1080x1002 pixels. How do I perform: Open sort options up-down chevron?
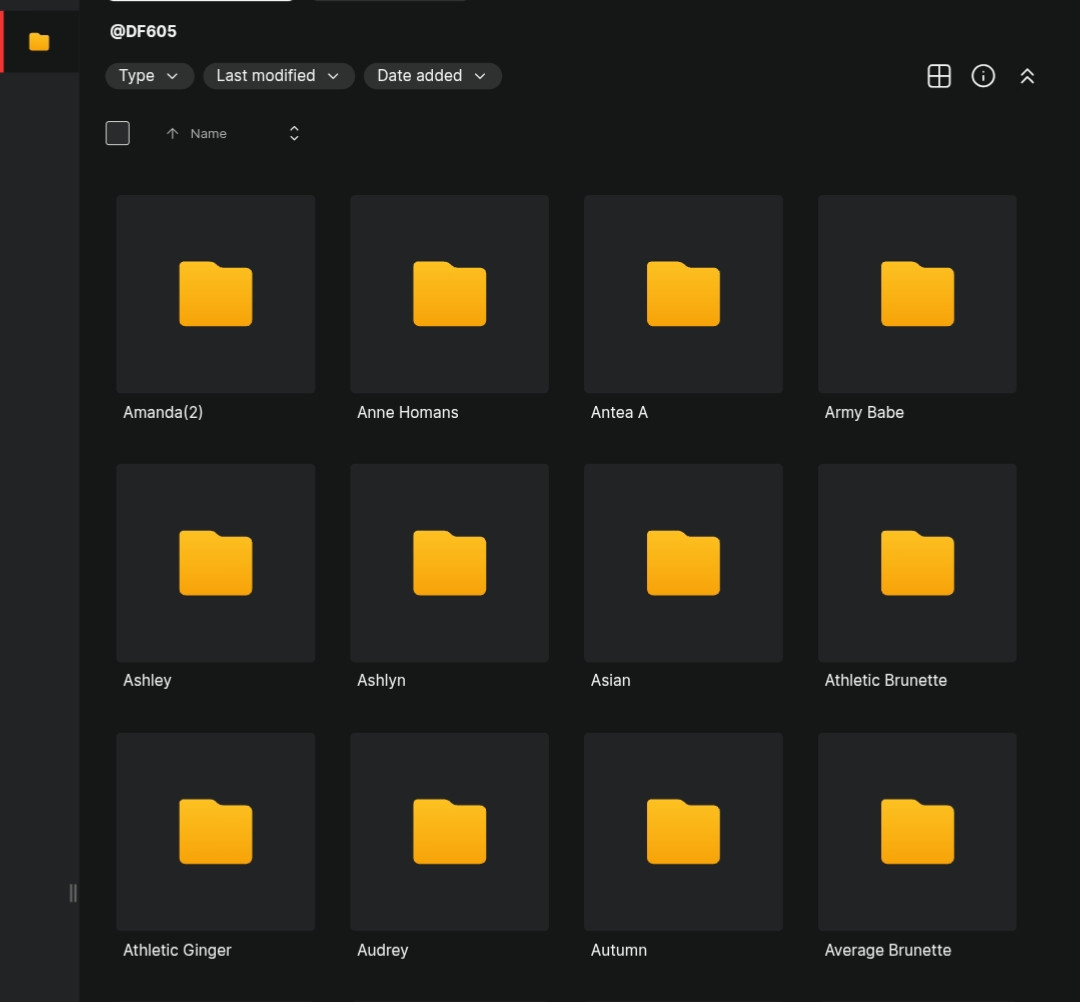pos(294,133)
